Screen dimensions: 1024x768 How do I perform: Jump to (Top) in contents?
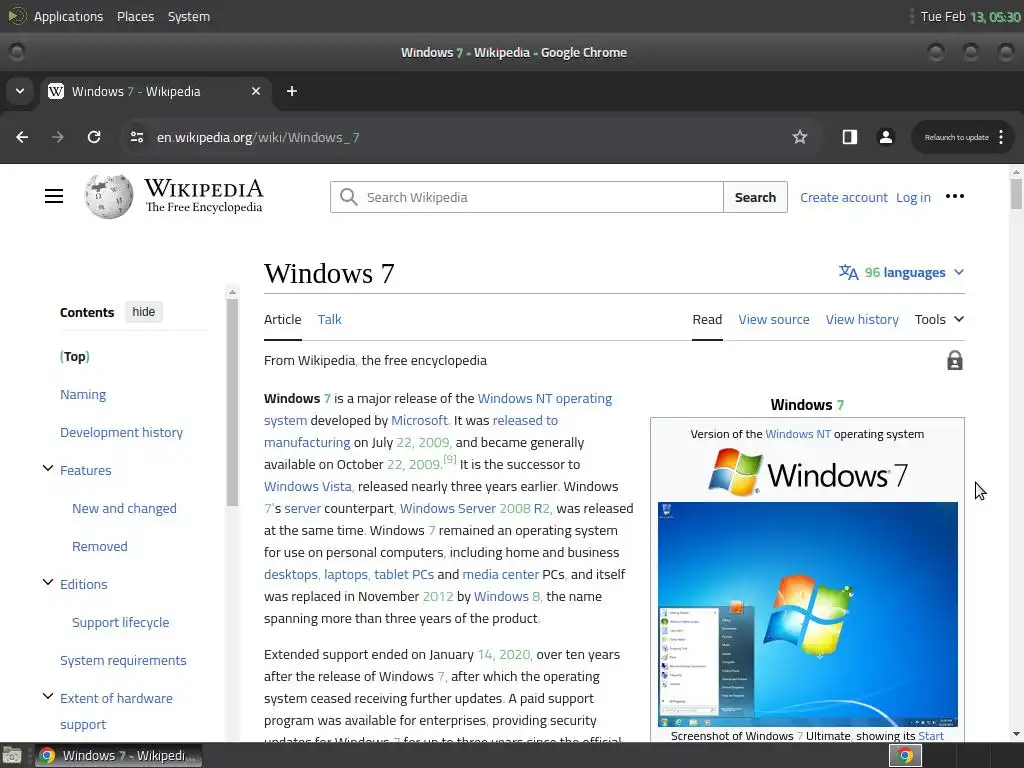[x=74, y=357]
